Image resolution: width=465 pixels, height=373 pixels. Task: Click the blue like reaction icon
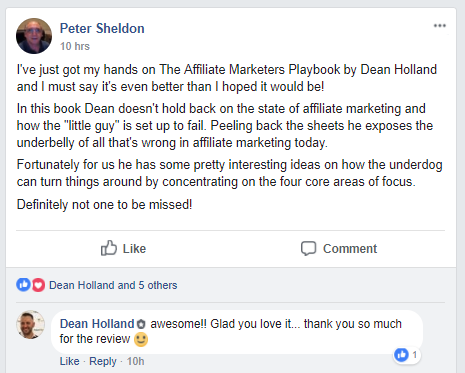[23, 285]
